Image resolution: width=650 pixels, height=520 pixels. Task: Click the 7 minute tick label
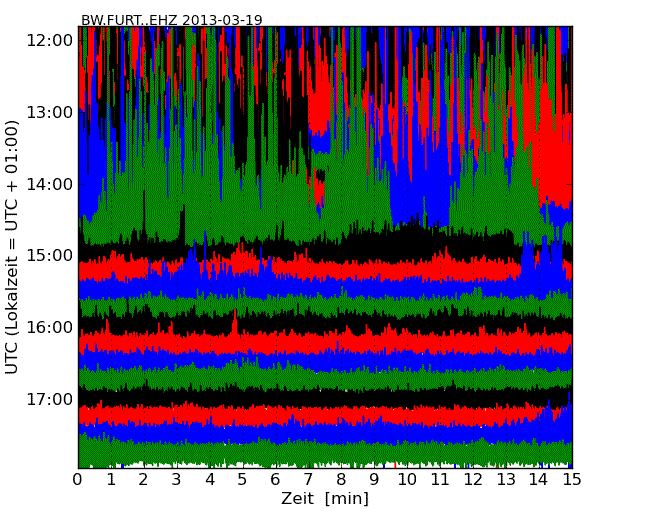(x=308, y=480)
